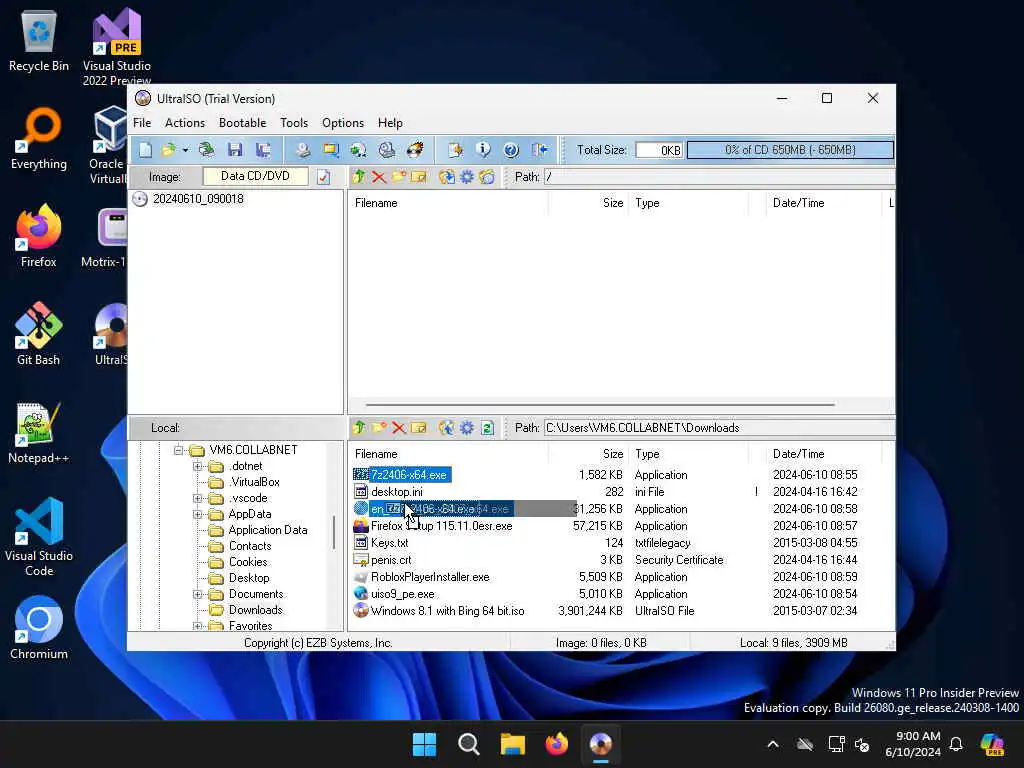The image size is (1024, 768).
Task: Expand the Favorites folder node
Action: click(x=197, y=626)
